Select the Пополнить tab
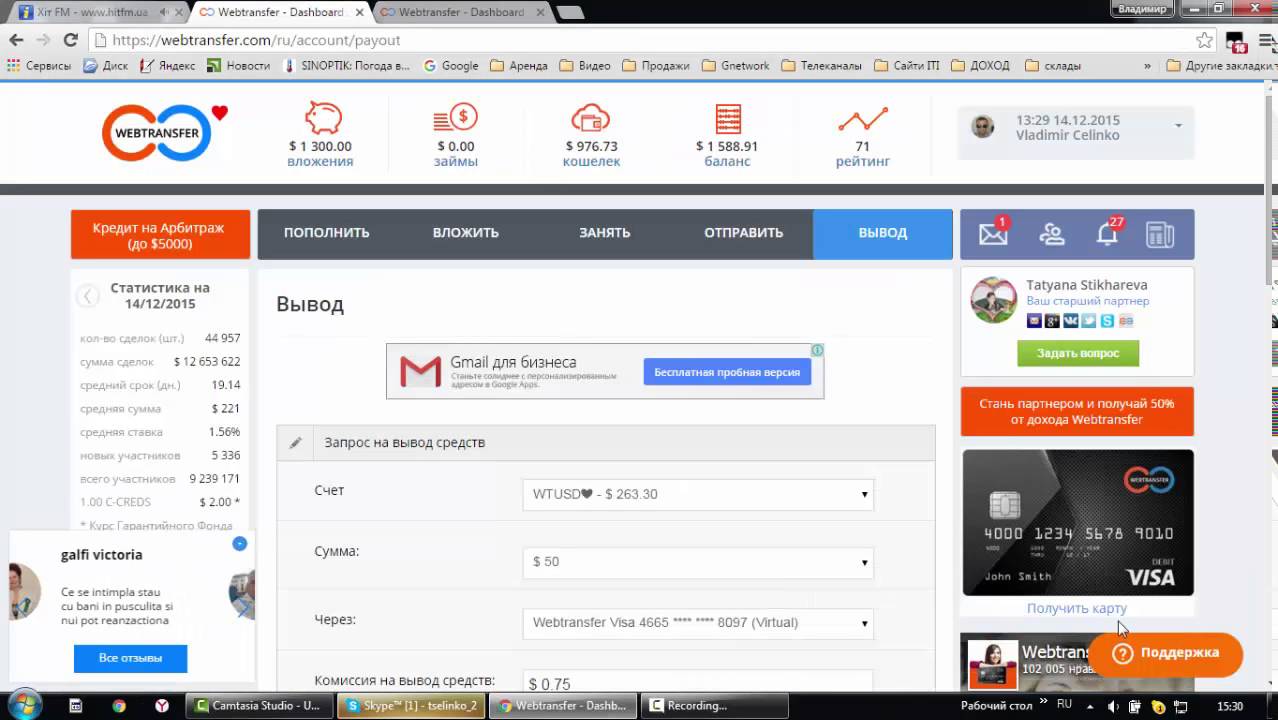 click(x=326, y=233)
